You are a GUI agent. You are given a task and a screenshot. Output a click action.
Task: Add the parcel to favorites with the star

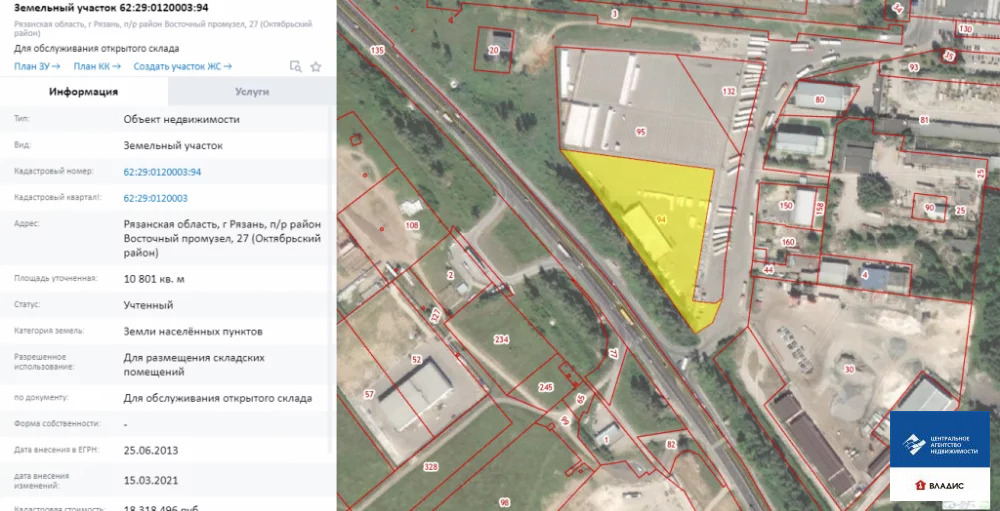point(315,66)
